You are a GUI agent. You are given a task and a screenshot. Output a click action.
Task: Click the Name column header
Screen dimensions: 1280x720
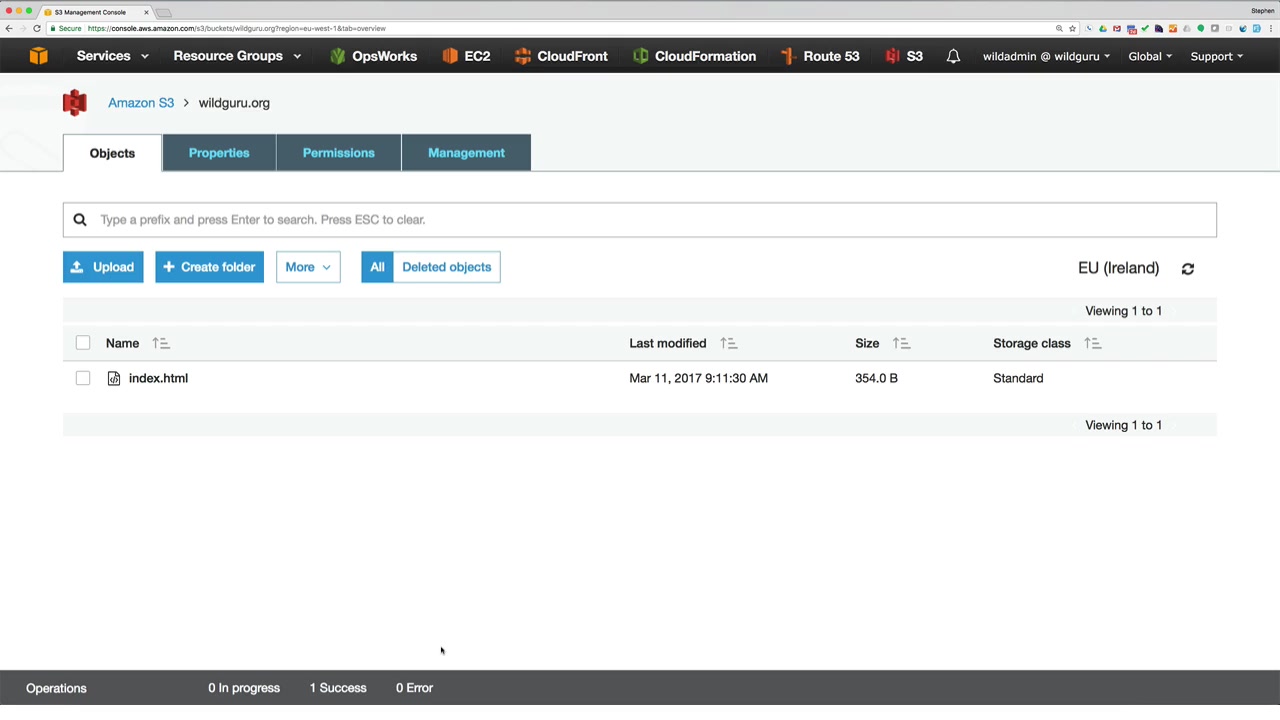(x=122, y=343)
